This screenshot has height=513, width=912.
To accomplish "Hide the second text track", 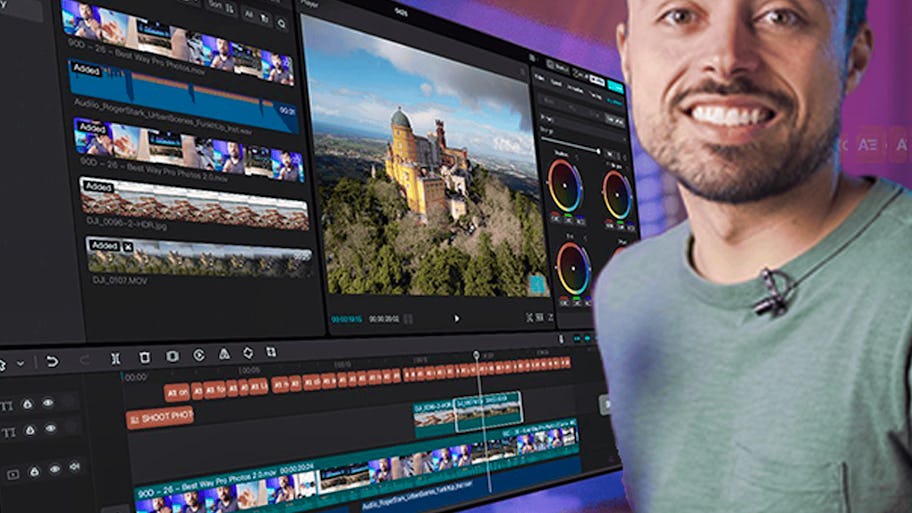I will [51, 429].
